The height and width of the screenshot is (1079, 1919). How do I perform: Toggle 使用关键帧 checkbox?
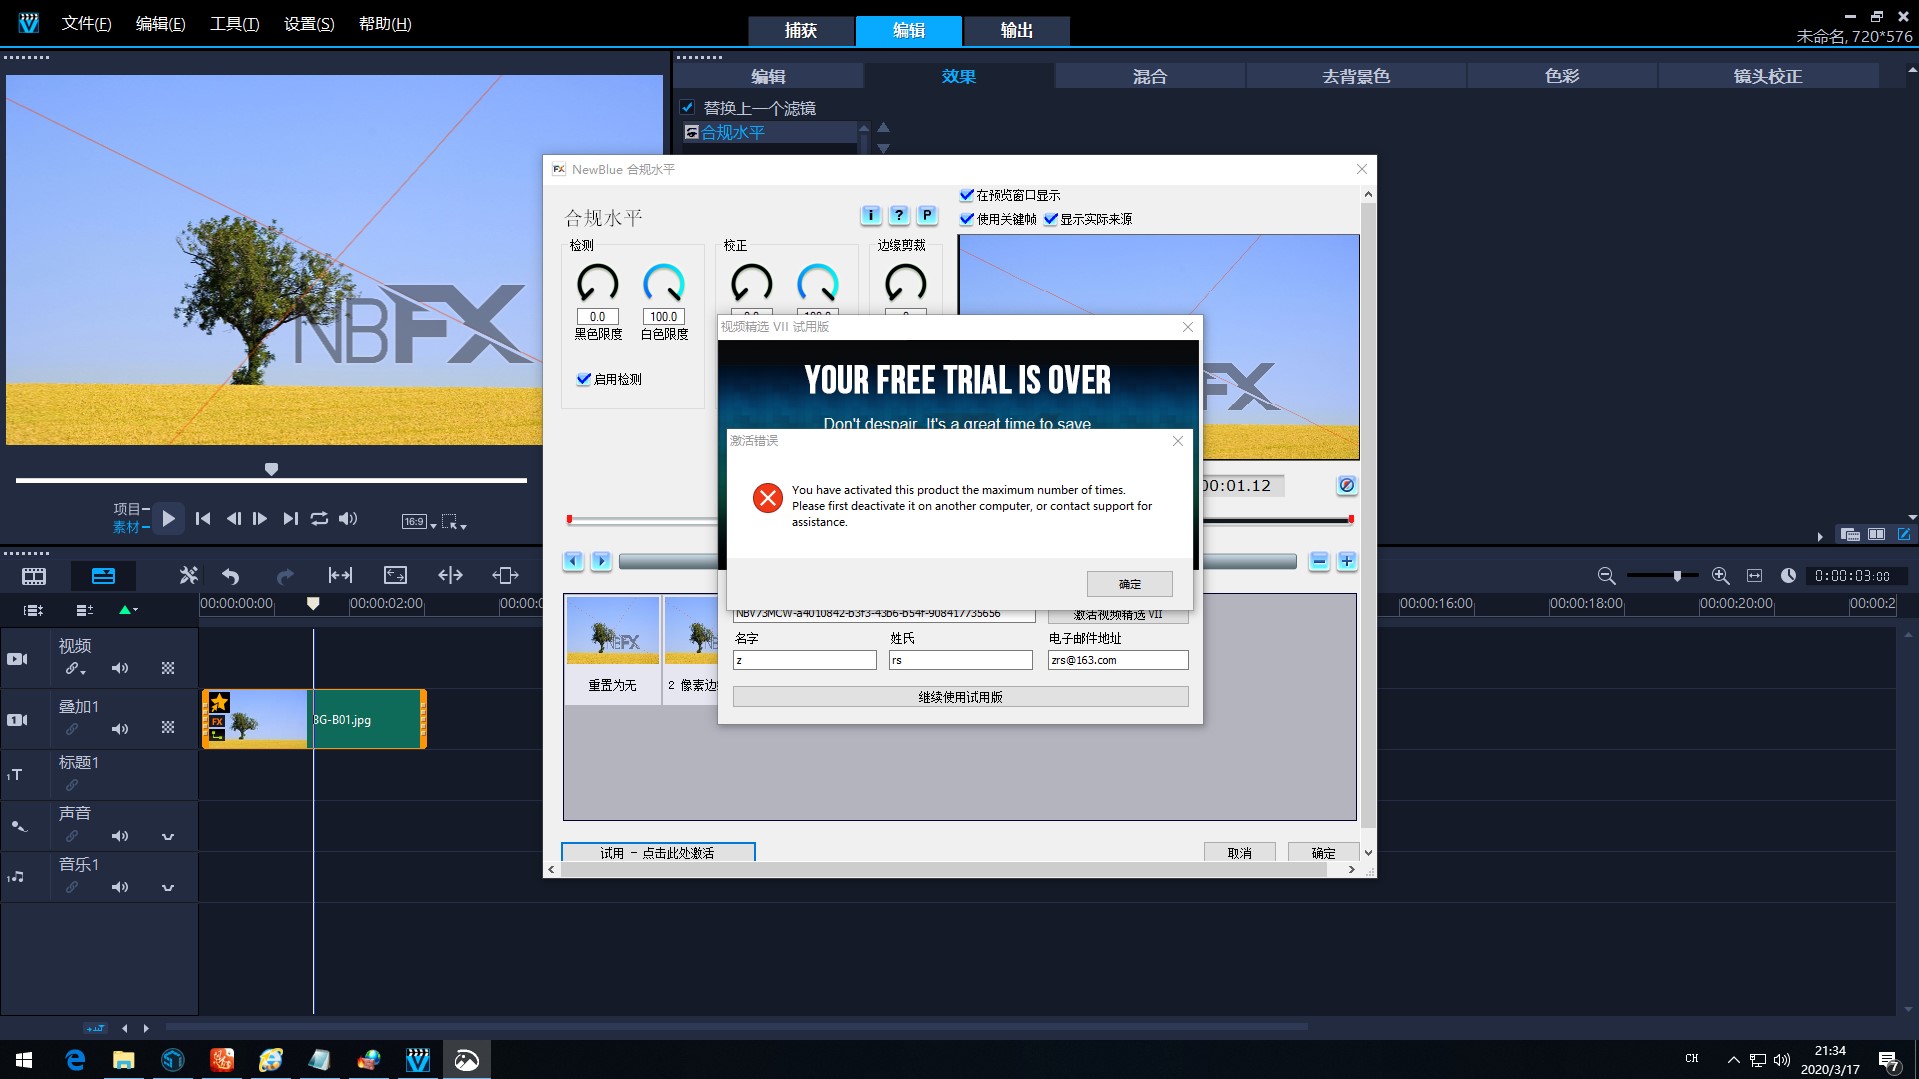point(967,218)
